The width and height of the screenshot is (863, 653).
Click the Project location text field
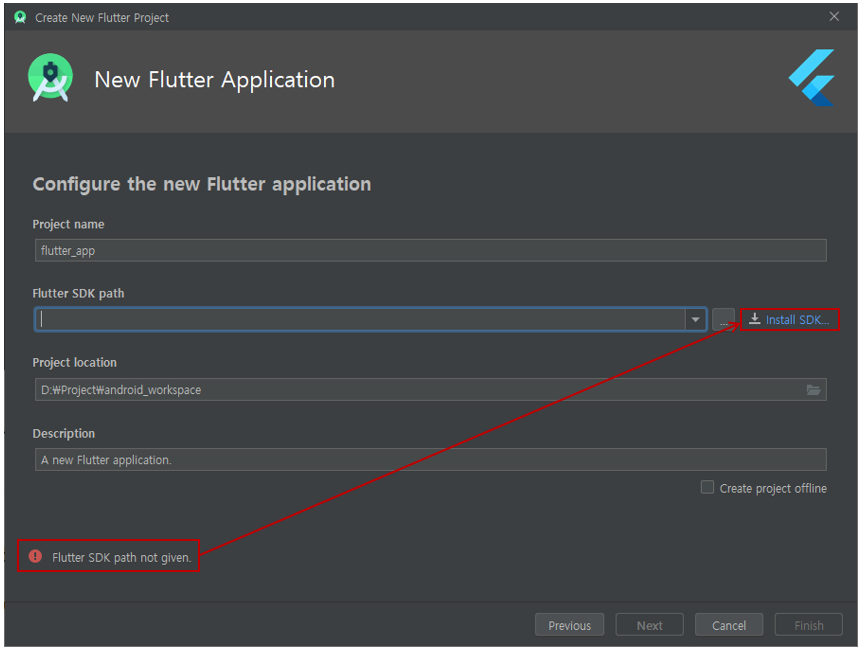click(430, 390)
